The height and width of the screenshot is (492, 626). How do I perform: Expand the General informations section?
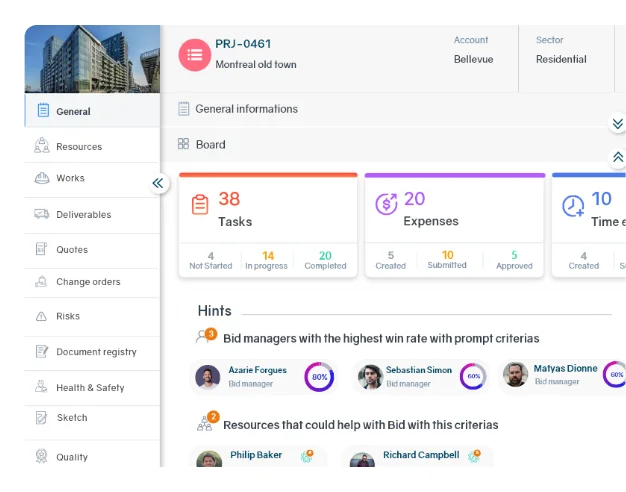[x=617, y=123]
